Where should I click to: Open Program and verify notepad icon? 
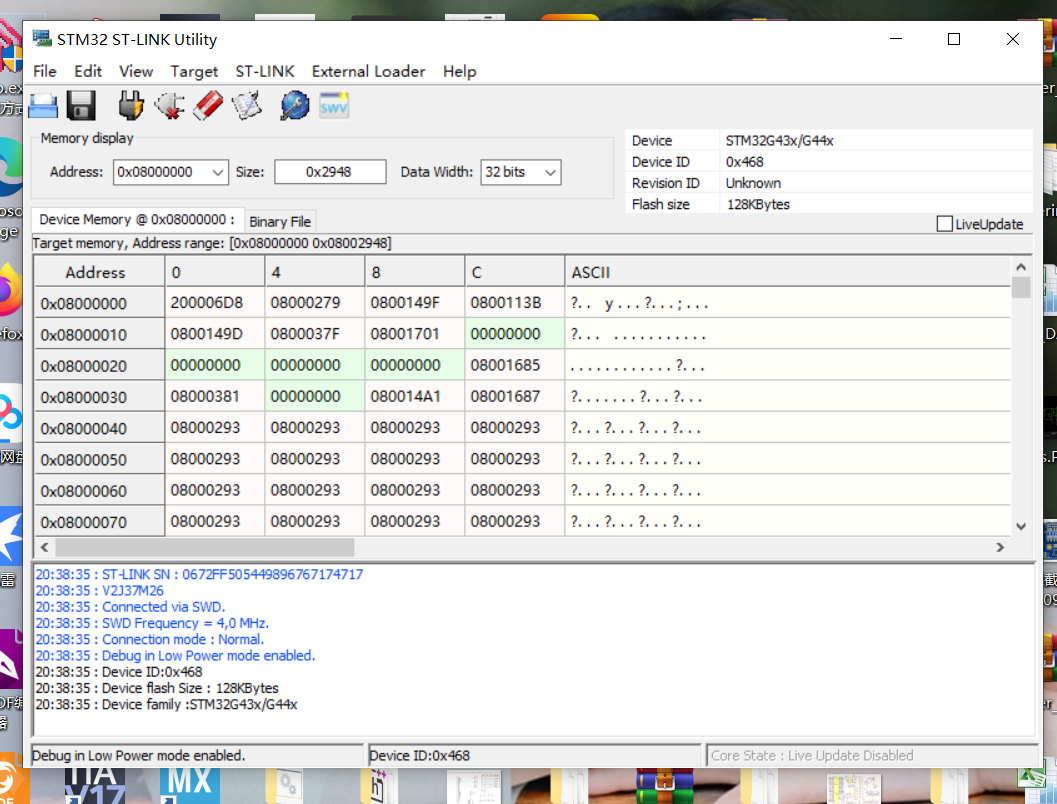(x=246, y=106)
